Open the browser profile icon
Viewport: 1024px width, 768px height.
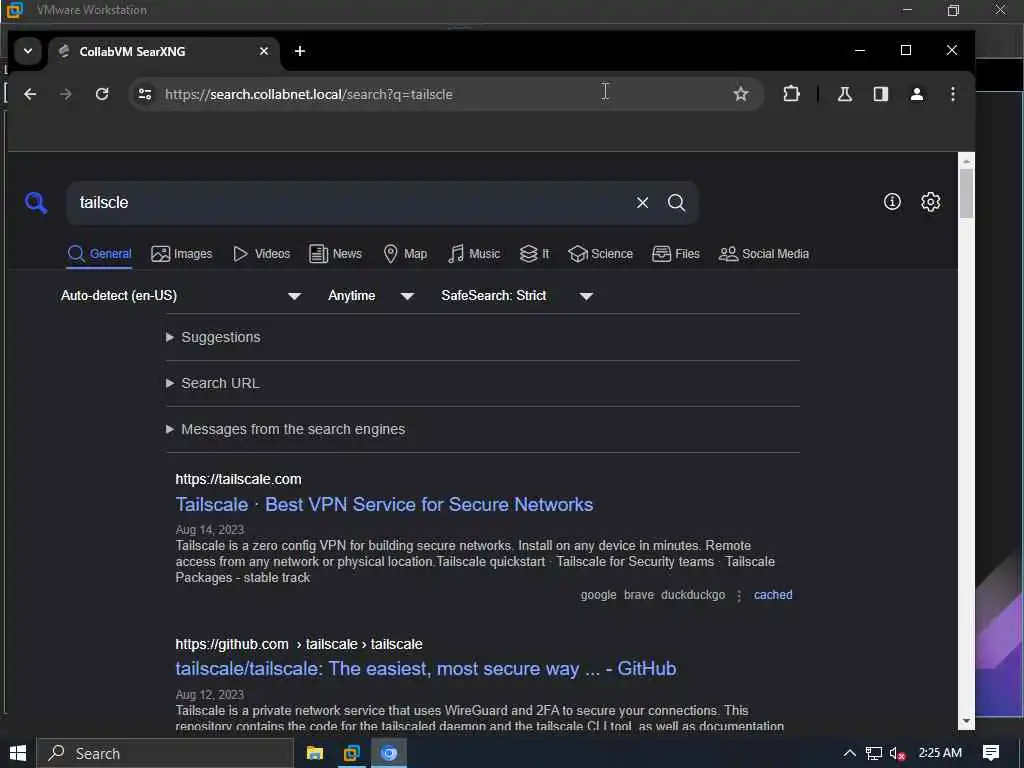click(x=917, y=94)
